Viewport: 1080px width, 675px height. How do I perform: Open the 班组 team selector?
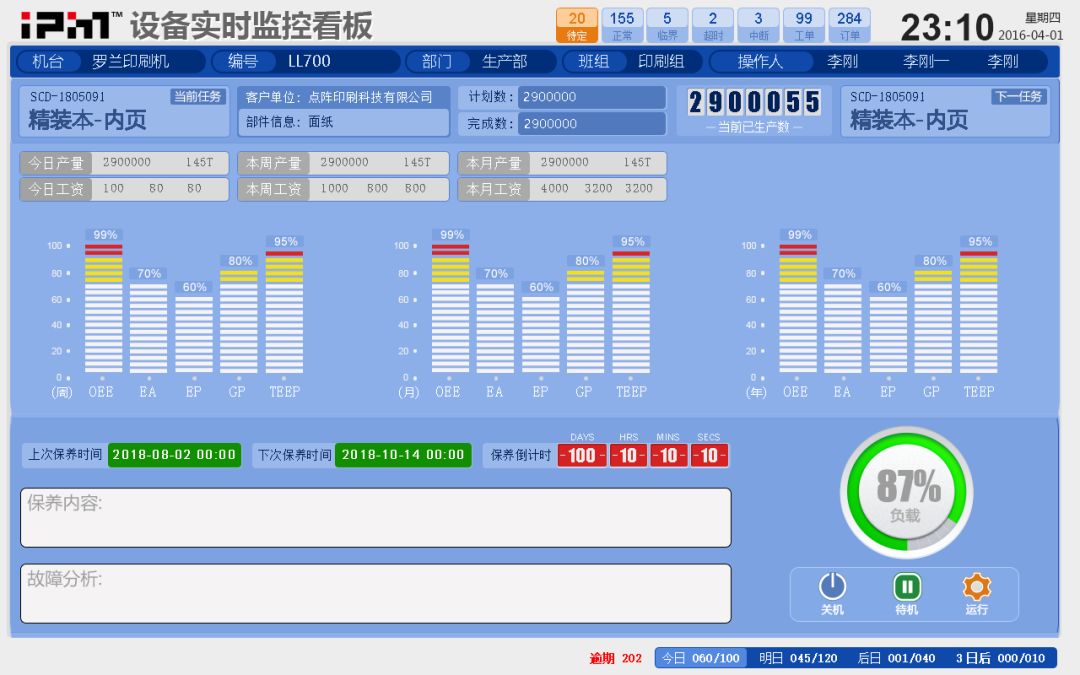[595, 61]
